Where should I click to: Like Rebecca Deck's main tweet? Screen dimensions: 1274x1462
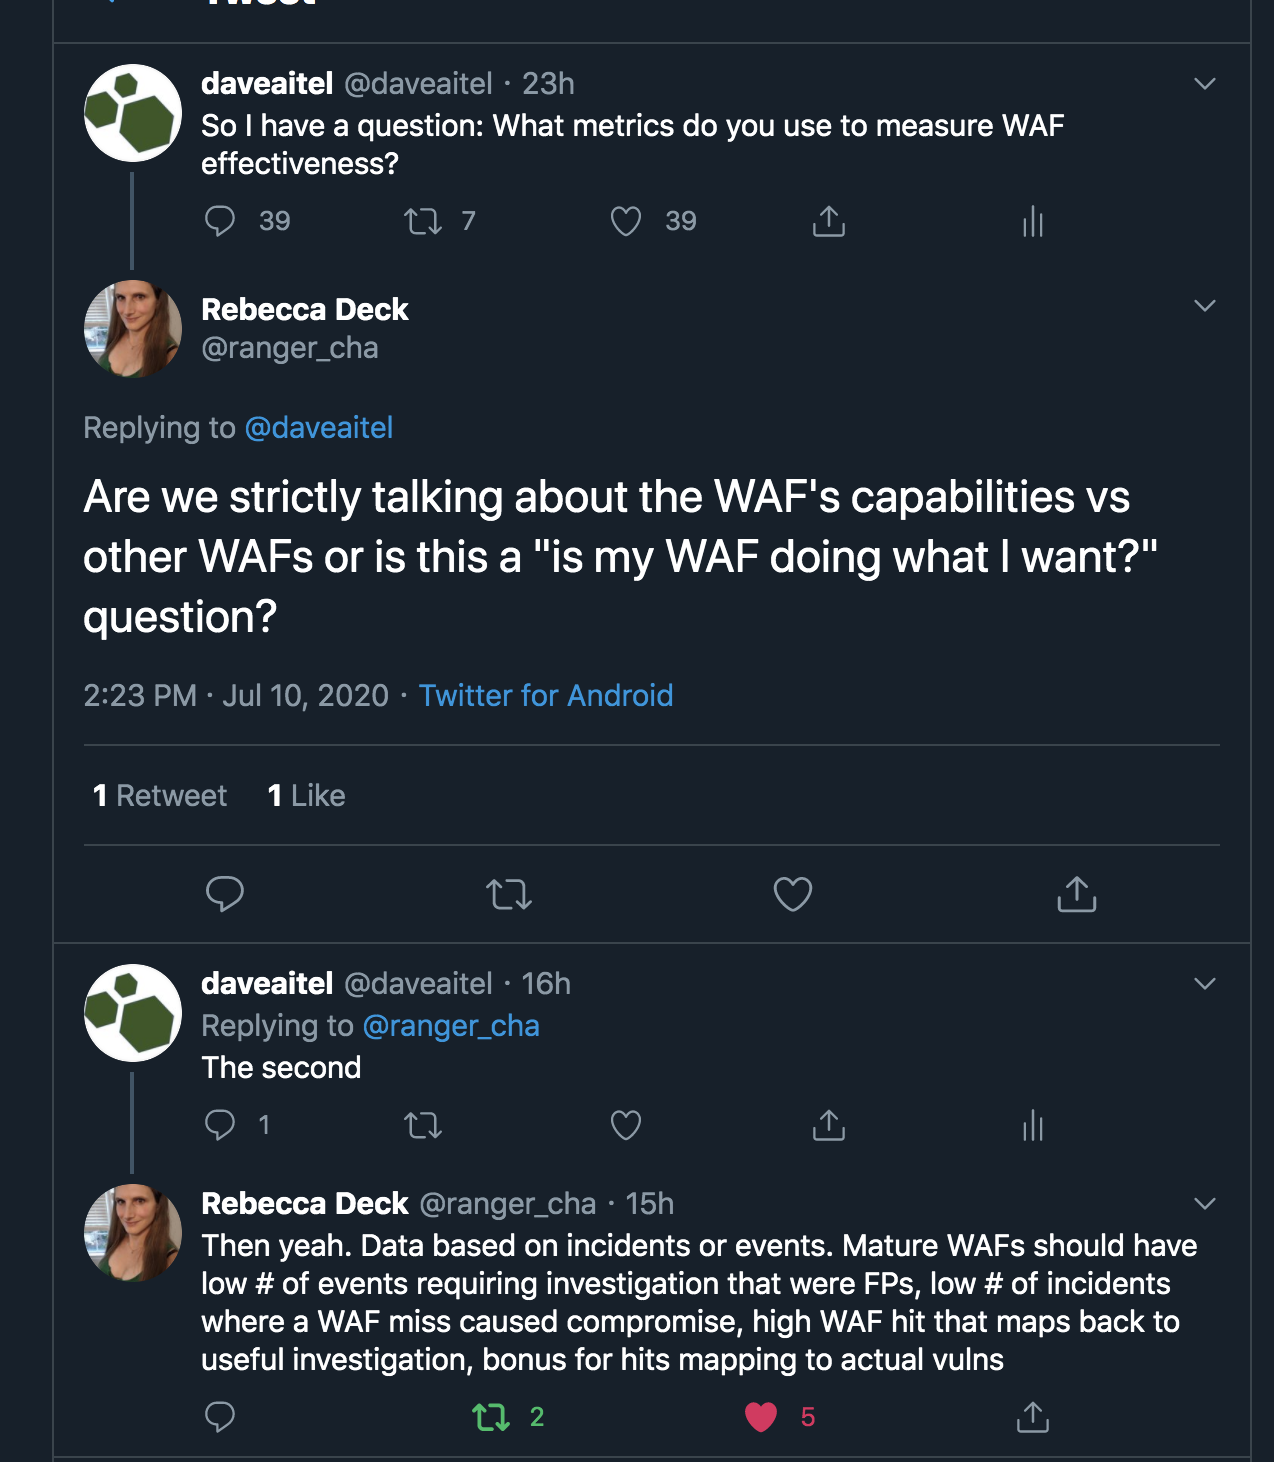(793, 894)
